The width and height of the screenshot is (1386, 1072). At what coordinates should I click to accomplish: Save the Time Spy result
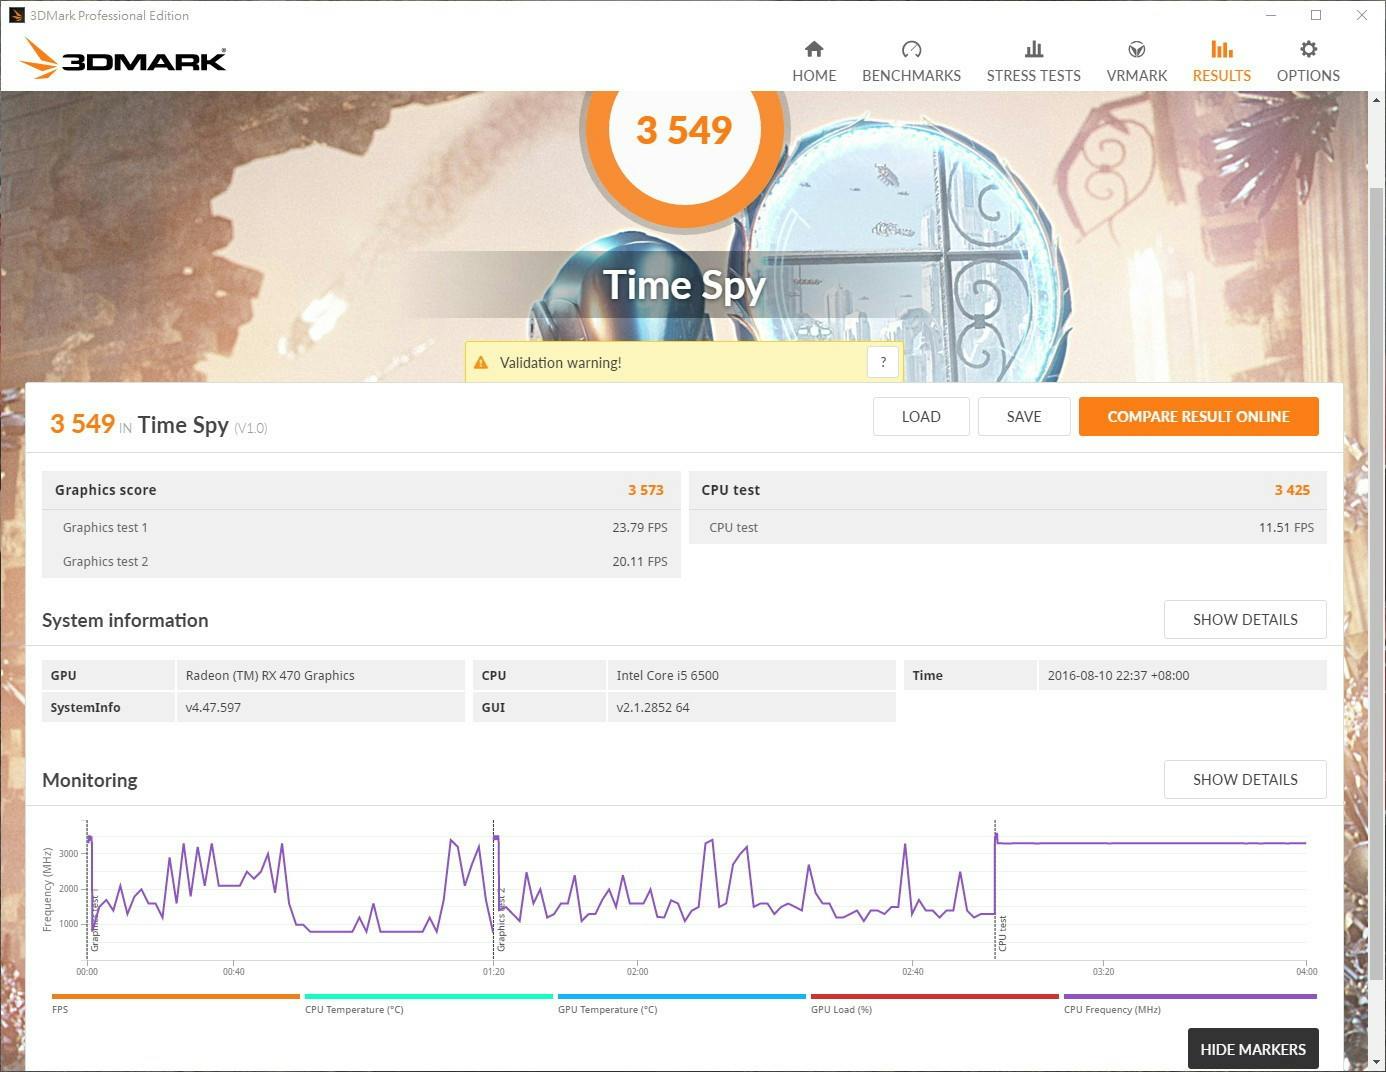[x=1023, y=417]
